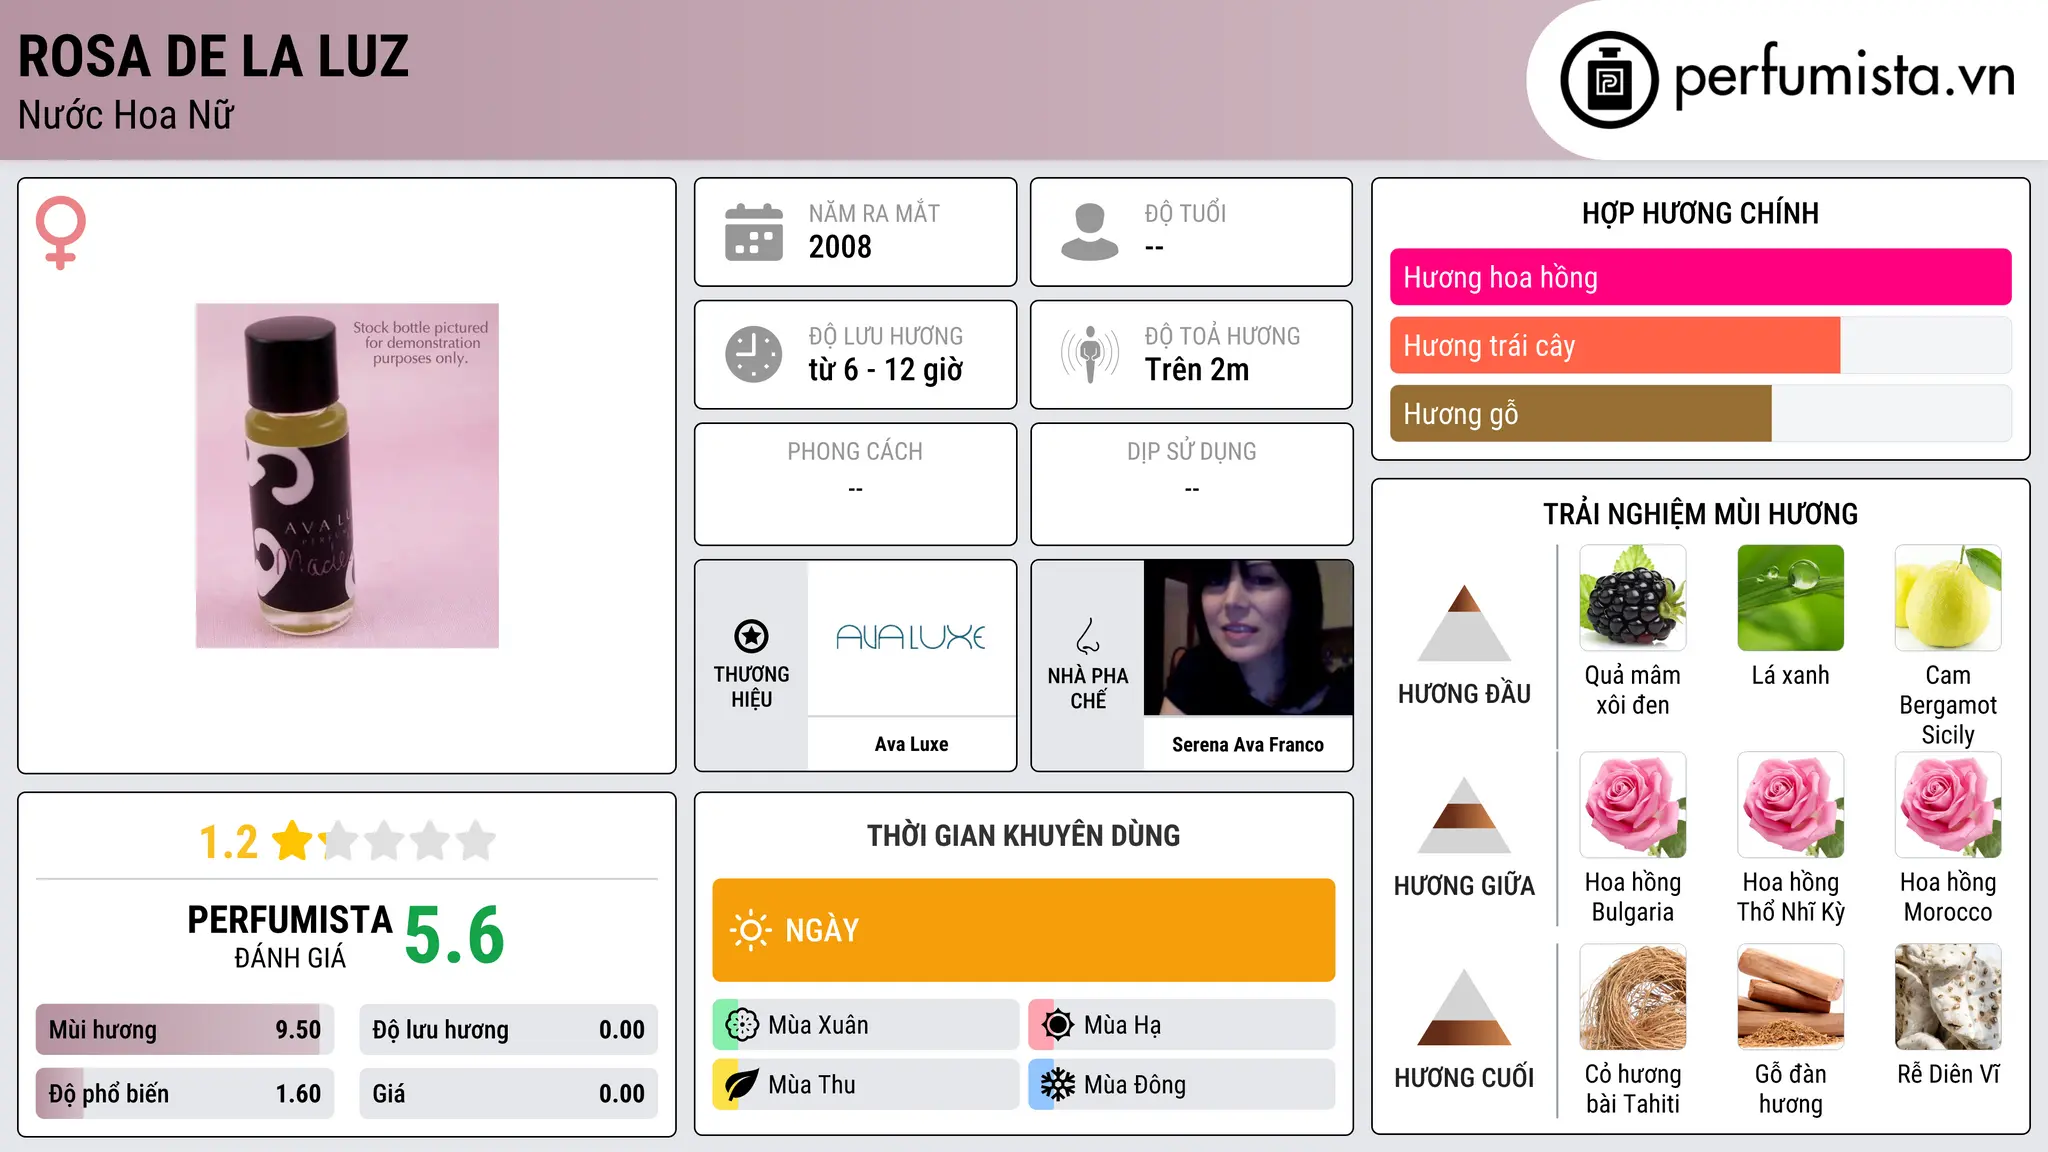The width and height of the screenshot is (2048, 1152).
Task: Click the ROSA DE LA LUZ title
Action: 214,56
